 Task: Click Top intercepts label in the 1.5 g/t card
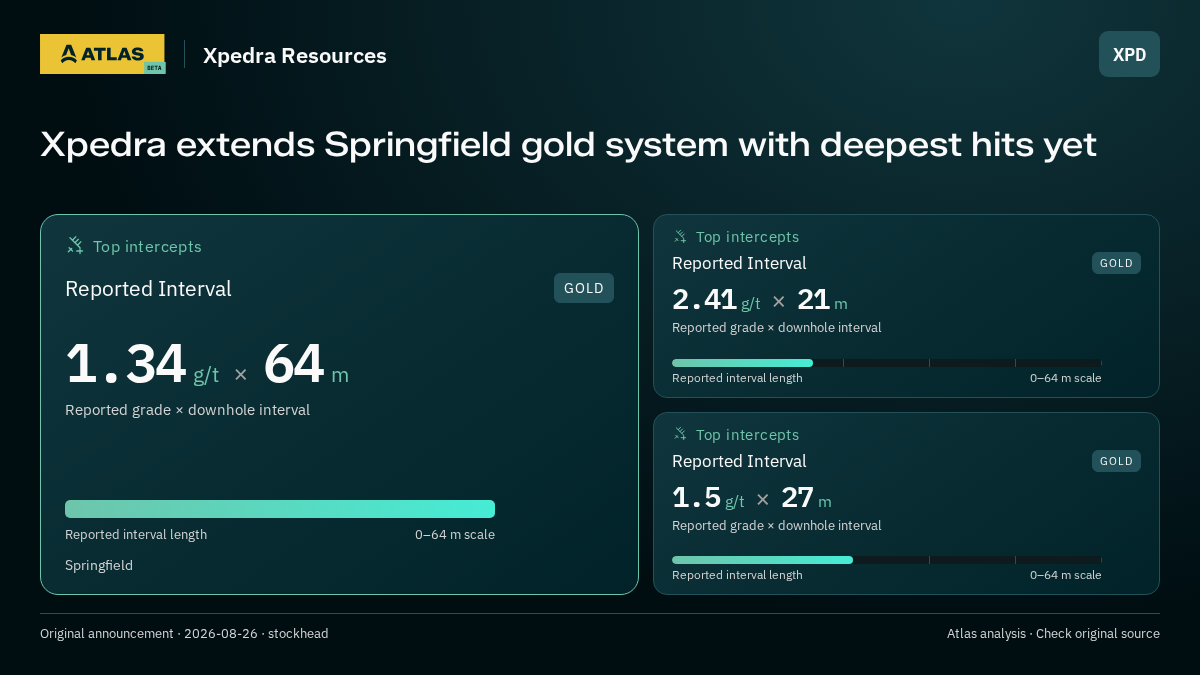748,435
